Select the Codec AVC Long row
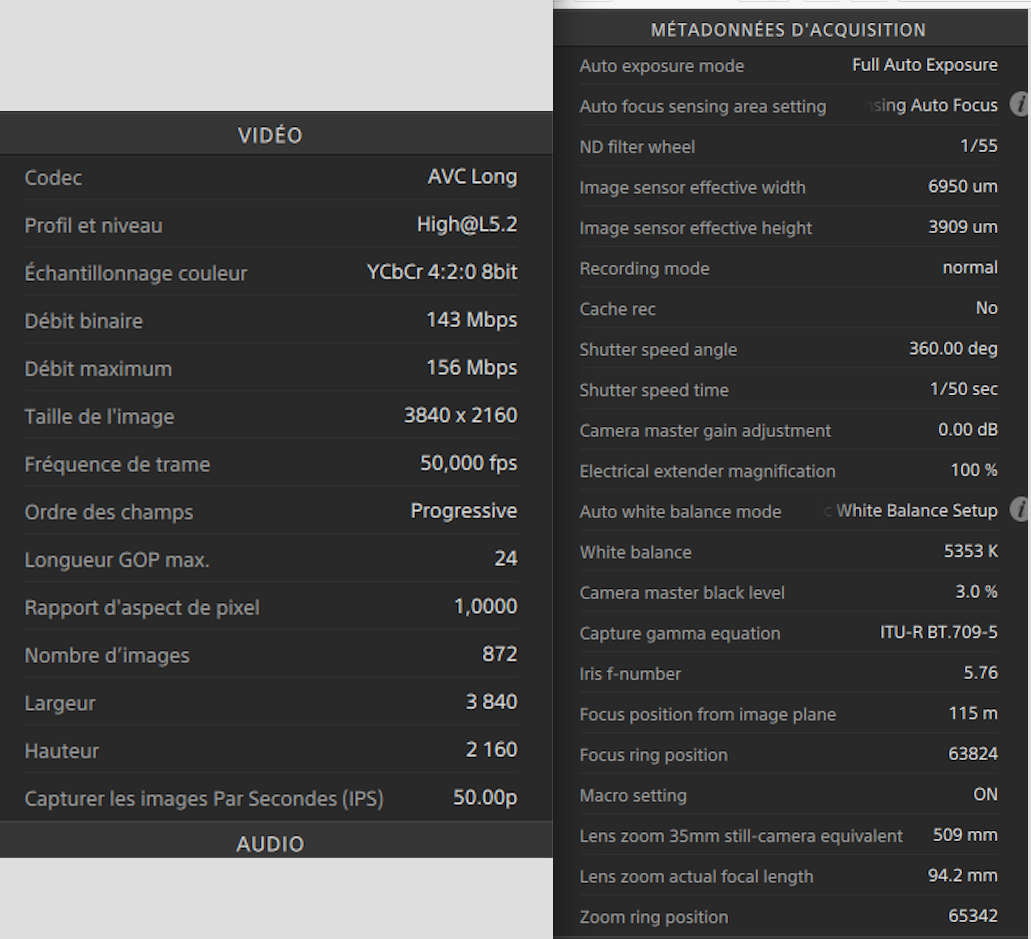Image resolution: width=1031 pixels, height=939 pixels. (270, 178)
